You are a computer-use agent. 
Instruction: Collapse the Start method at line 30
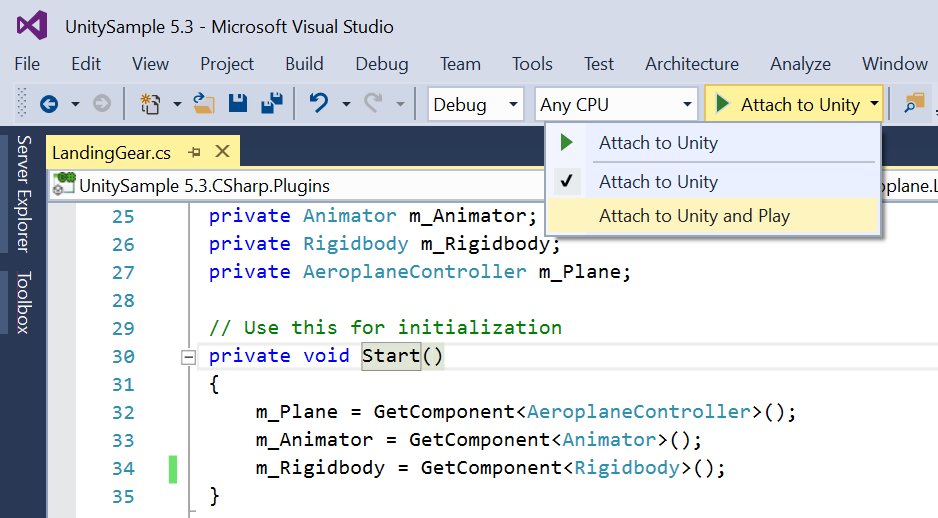[188, 357]
